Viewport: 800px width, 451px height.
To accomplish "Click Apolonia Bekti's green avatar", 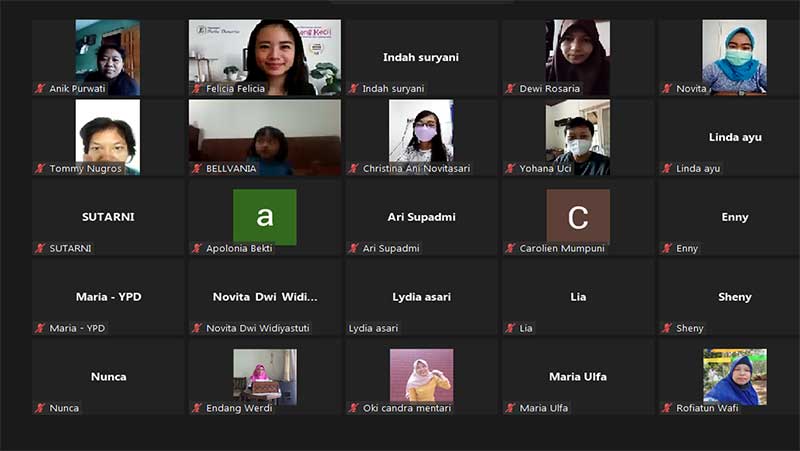I will (x=265, y=217).
